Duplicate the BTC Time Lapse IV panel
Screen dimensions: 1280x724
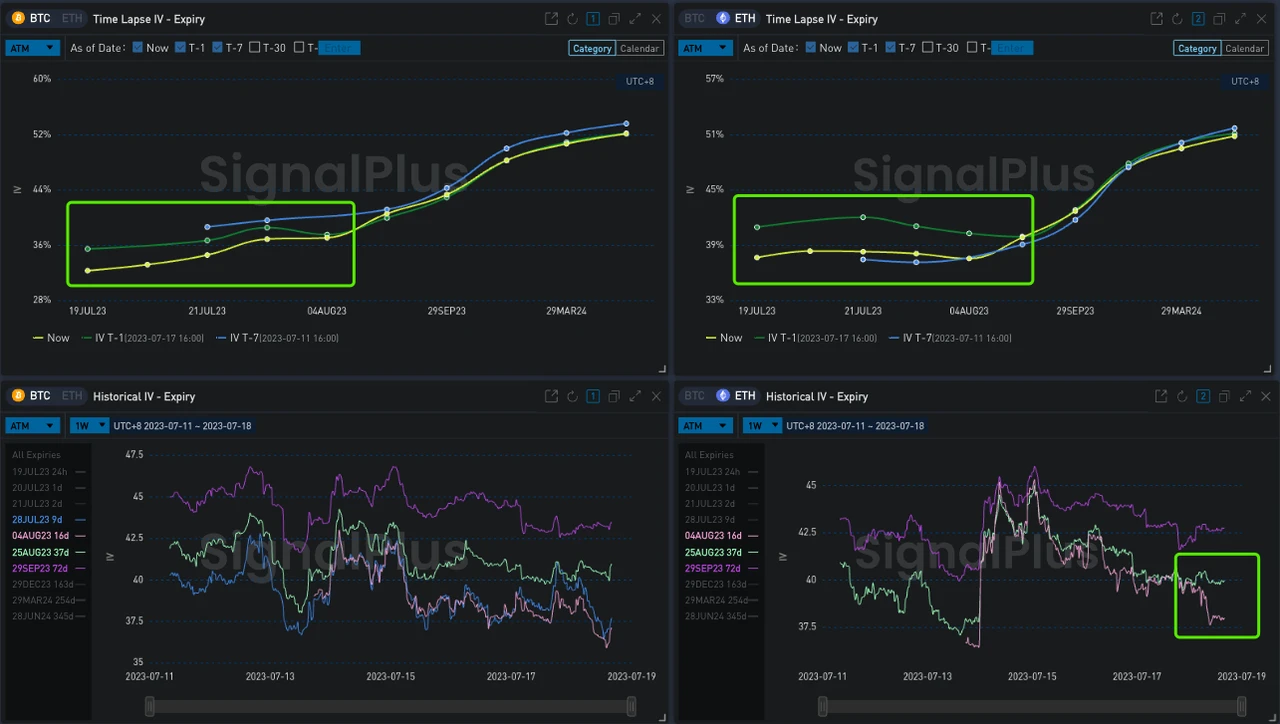point(614,19)
